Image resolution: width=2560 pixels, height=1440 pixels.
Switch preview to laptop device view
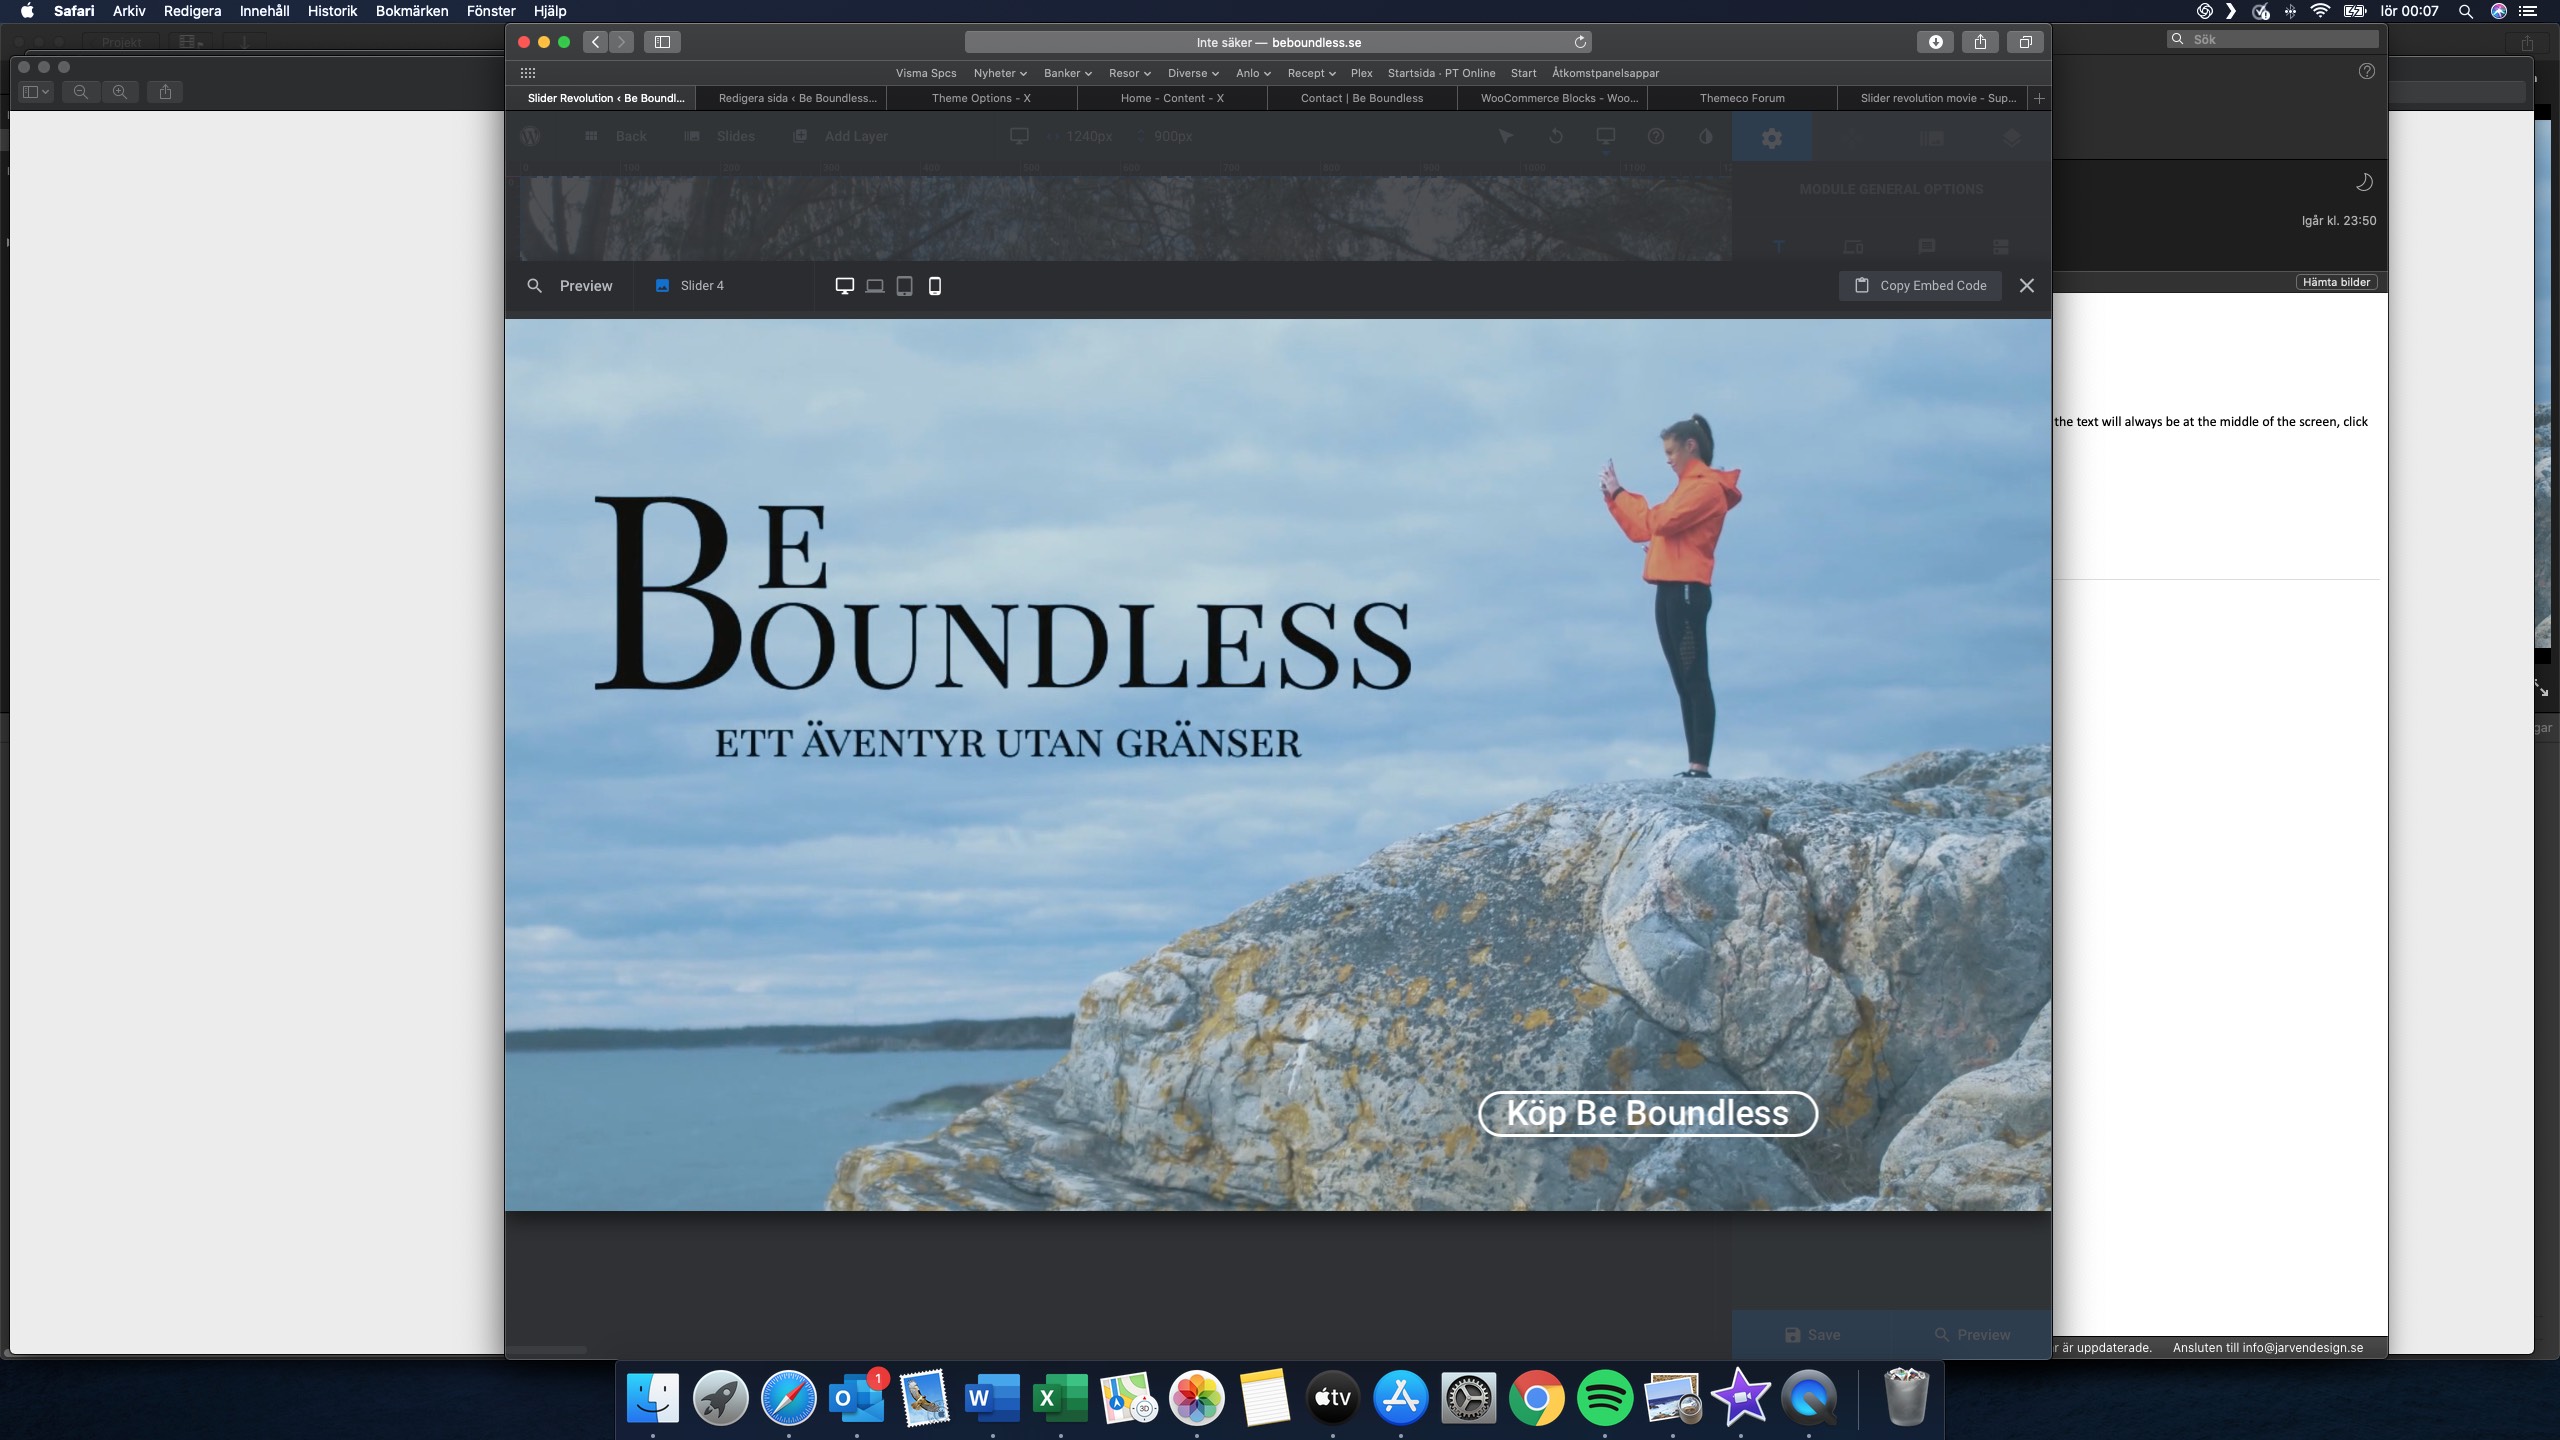click(x=875, y=286)
